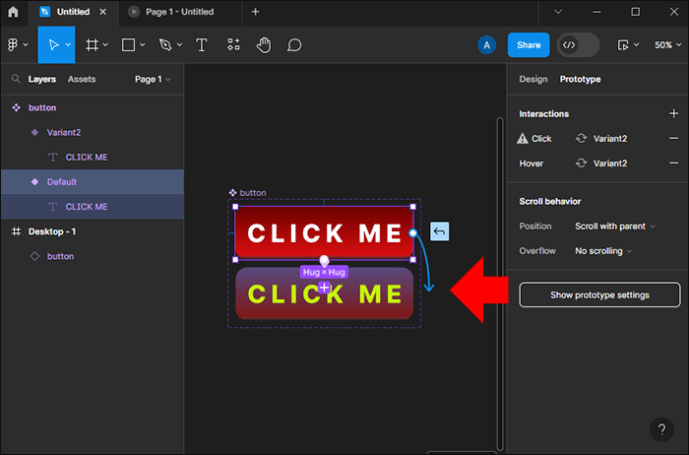
Task: Close the Untitled tab
Action: click(x=103, y=12)
